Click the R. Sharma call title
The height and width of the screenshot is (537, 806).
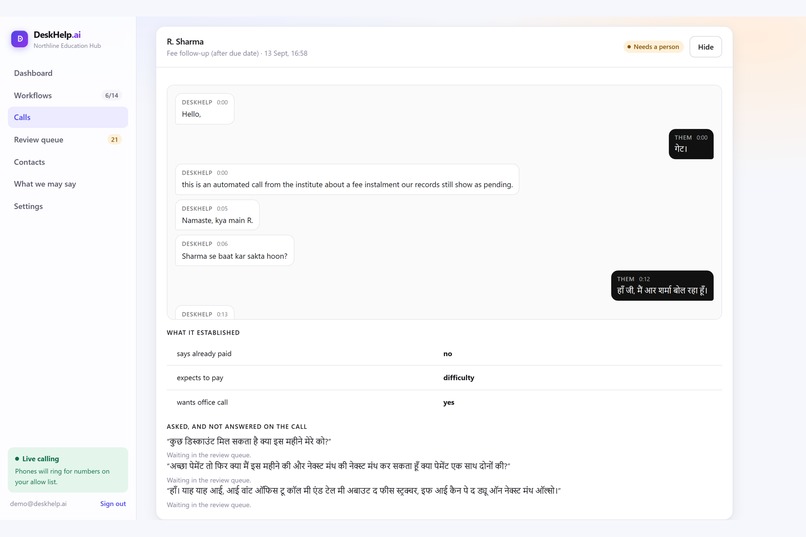tap(185, 42)
